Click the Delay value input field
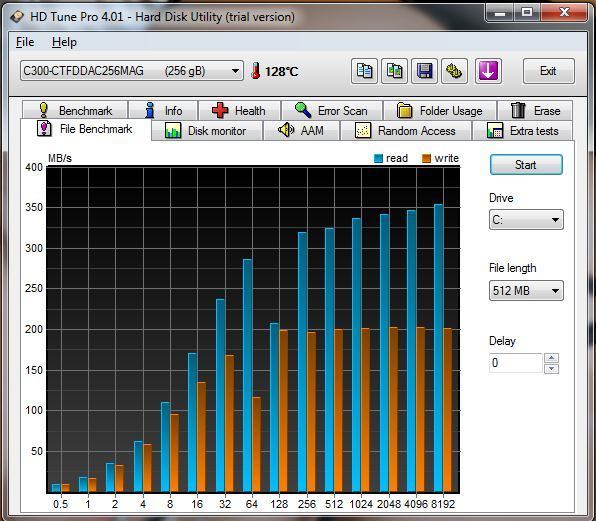The width and height of the screenshot is (596, 521). (516, 363)
